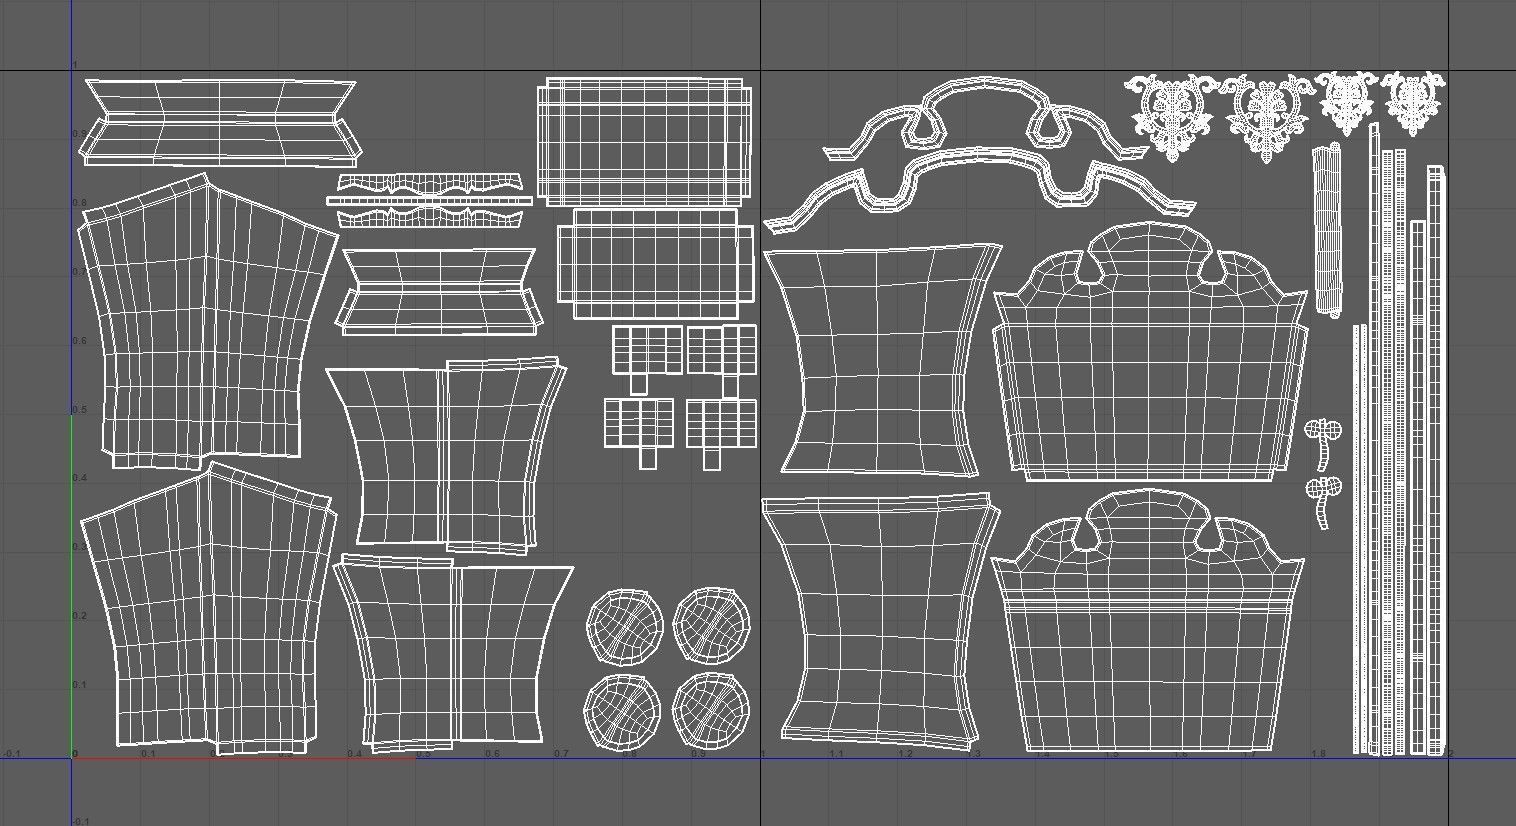Select the bottom-right circular UV shell
The height and width of the screenshot is (826, 1516).
pos(712,711)
